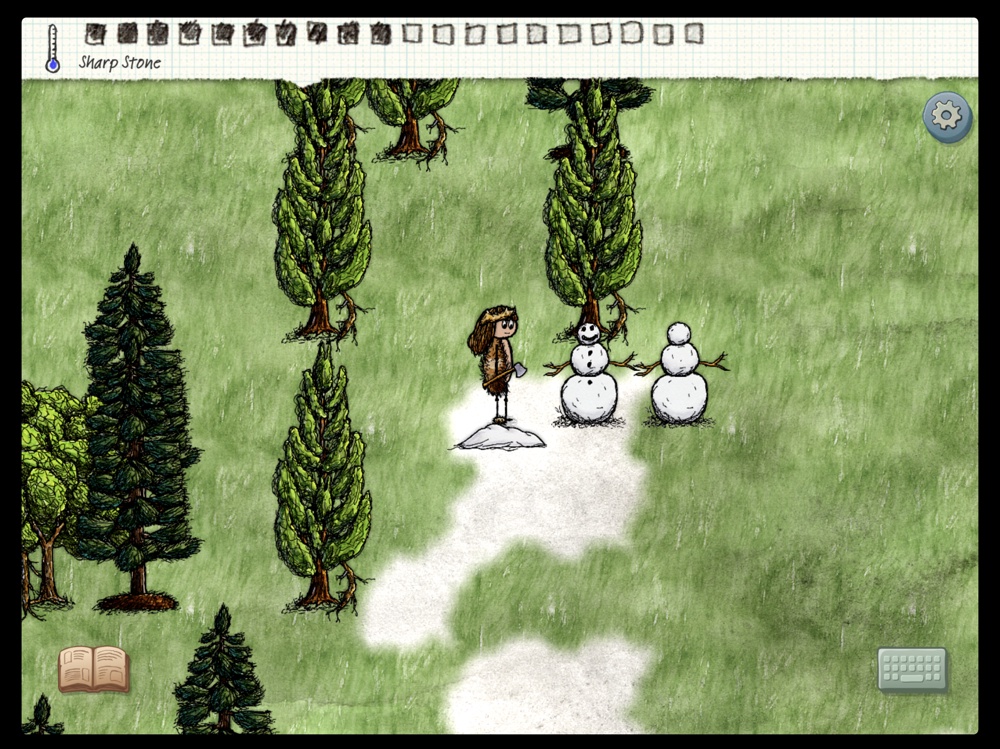Pick the snow pile under the character
1000x749 pixels.
[x=499, y=436]
